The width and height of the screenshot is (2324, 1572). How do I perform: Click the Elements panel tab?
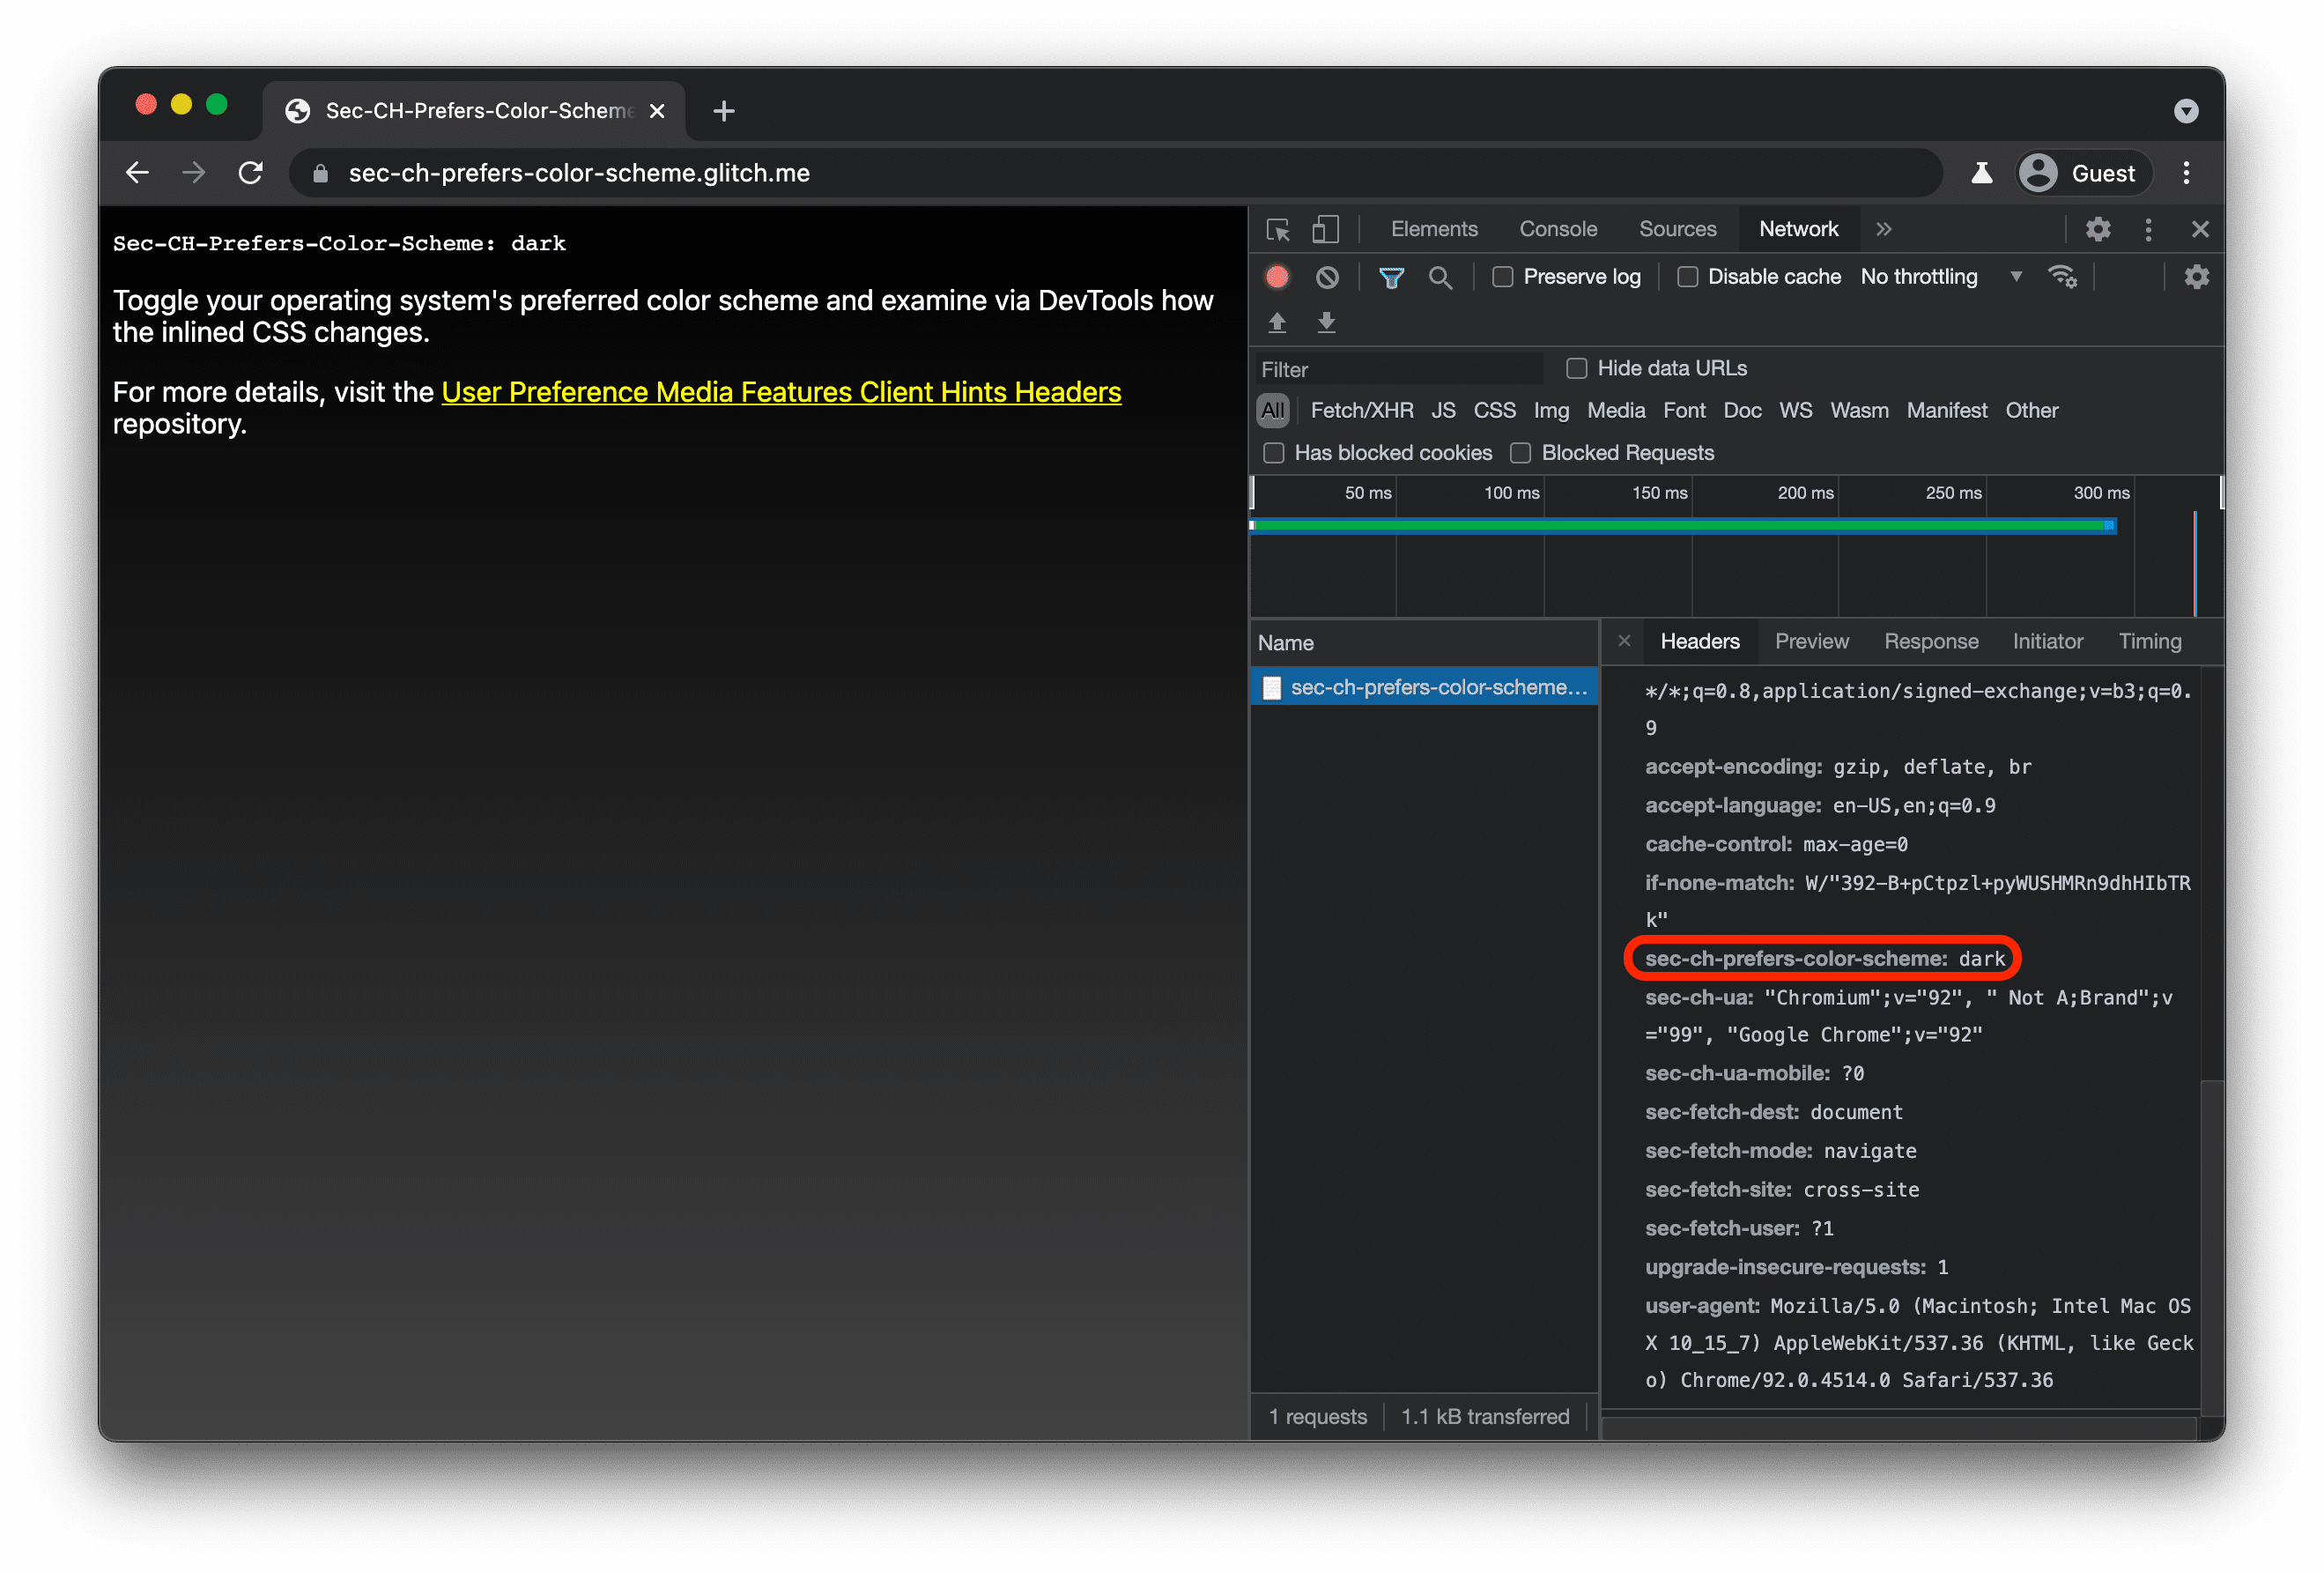pos(1433,228)
